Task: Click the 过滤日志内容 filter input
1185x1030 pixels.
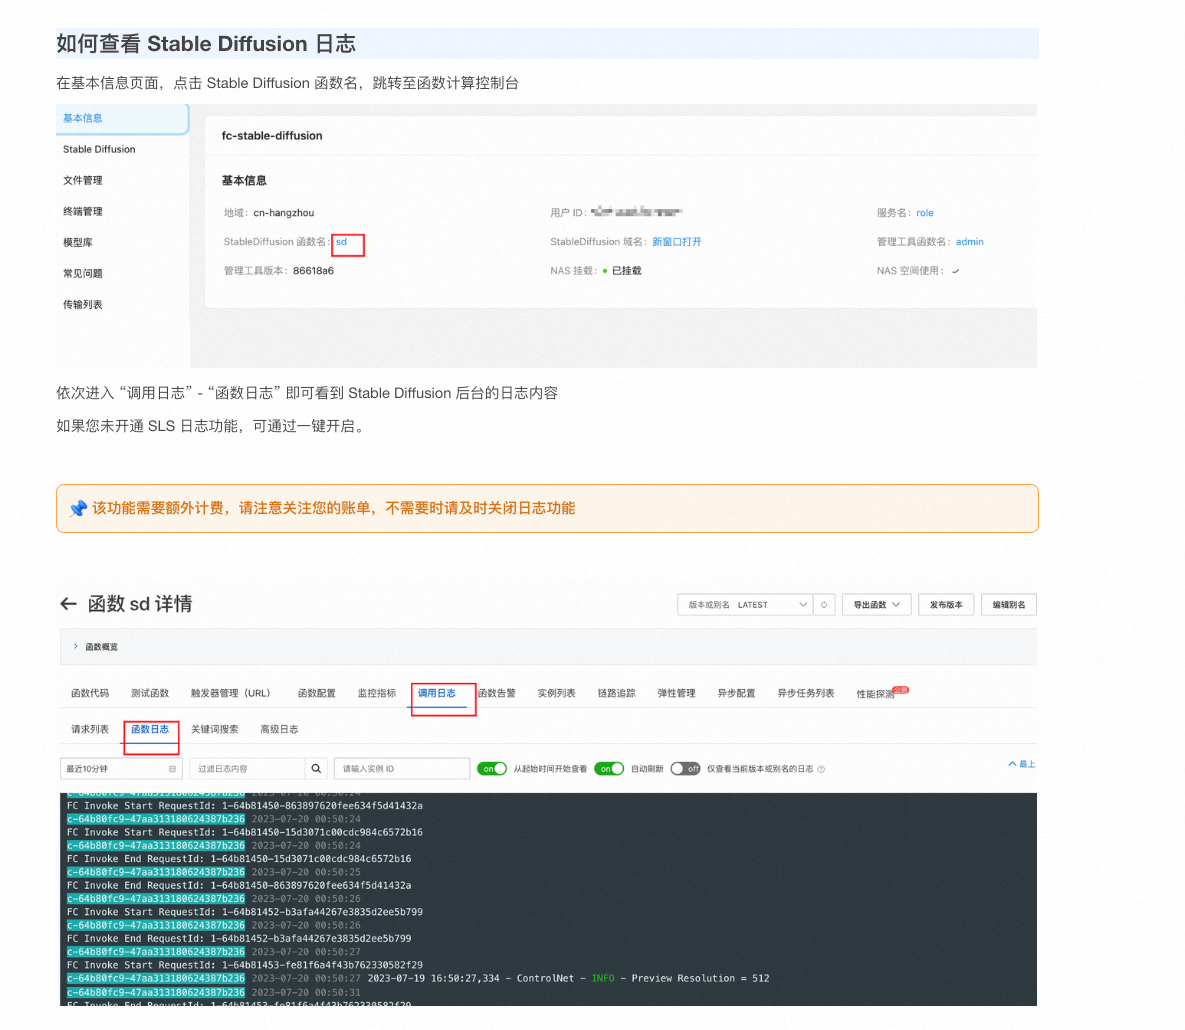Action: 247,769
